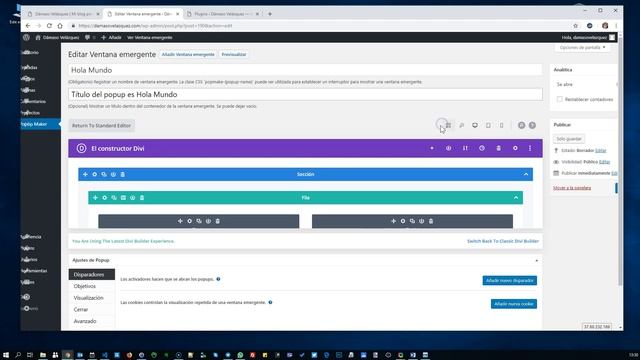Open settings gear on the right module
This screenshot has height=360, width=640.
[403, 221]
